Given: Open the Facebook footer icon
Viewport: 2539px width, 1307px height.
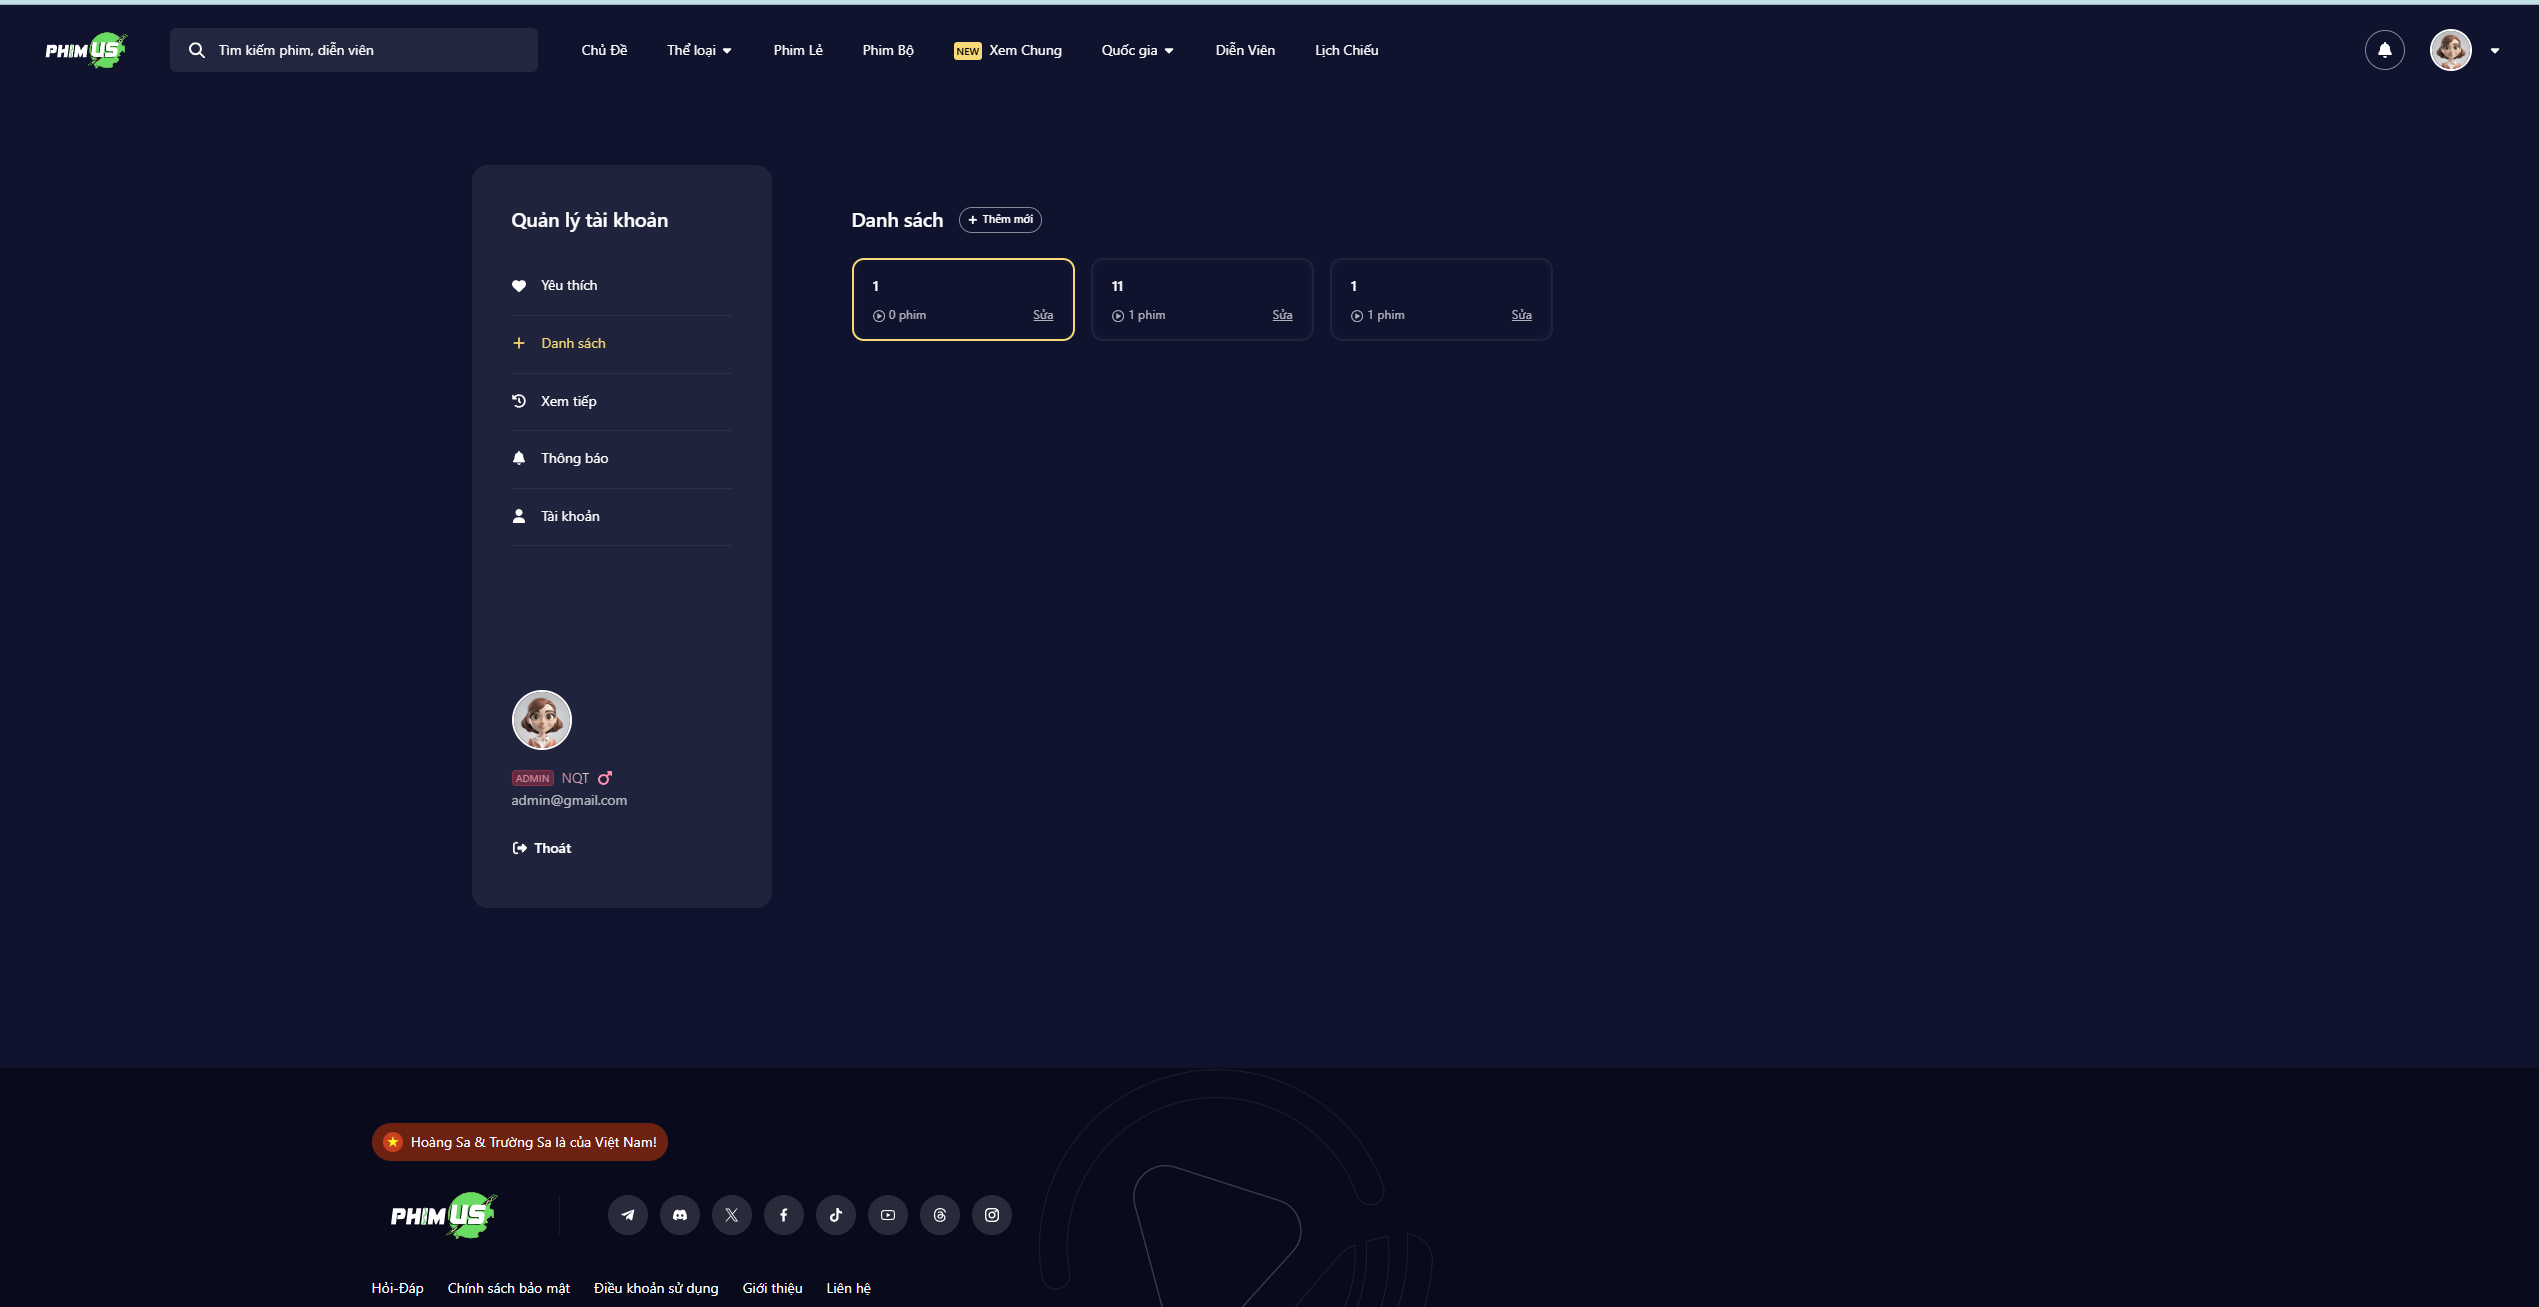Looking at the screenshot, I should [x=784, y=1215].
